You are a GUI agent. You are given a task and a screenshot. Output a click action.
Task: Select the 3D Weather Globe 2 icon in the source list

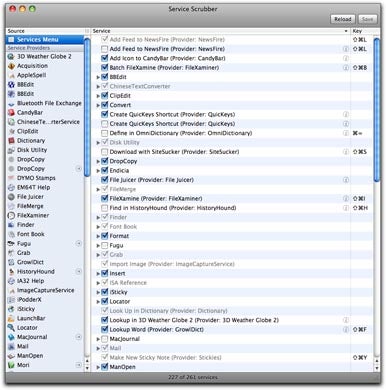pos(11,57)
